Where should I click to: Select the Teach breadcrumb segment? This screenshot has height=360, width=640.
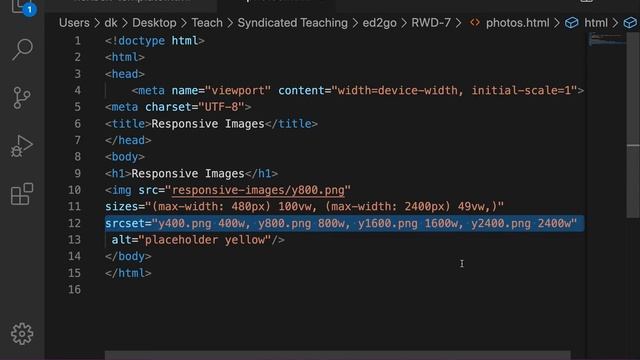(207, 23)
